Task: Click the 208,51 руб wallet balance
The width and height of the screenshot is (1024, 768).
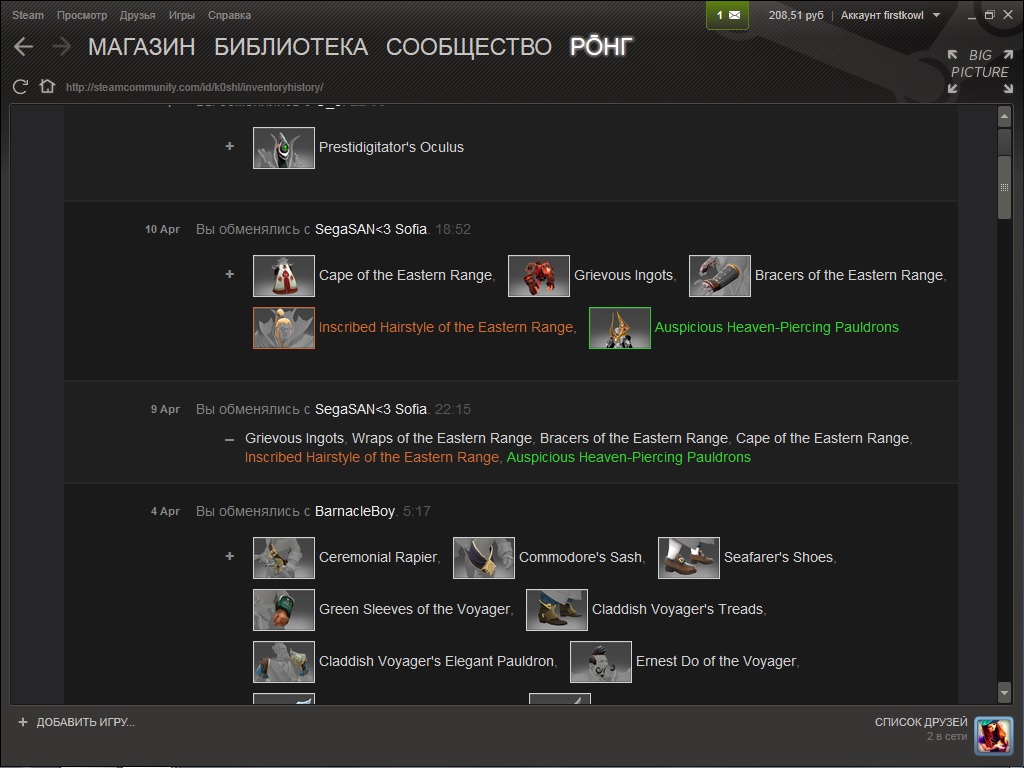Action: (x=796, y=15)
